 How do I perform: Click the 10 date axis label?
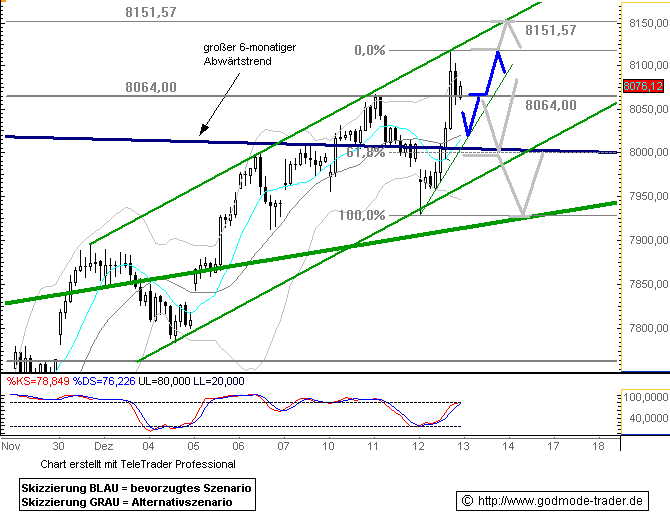pos(328,446)
